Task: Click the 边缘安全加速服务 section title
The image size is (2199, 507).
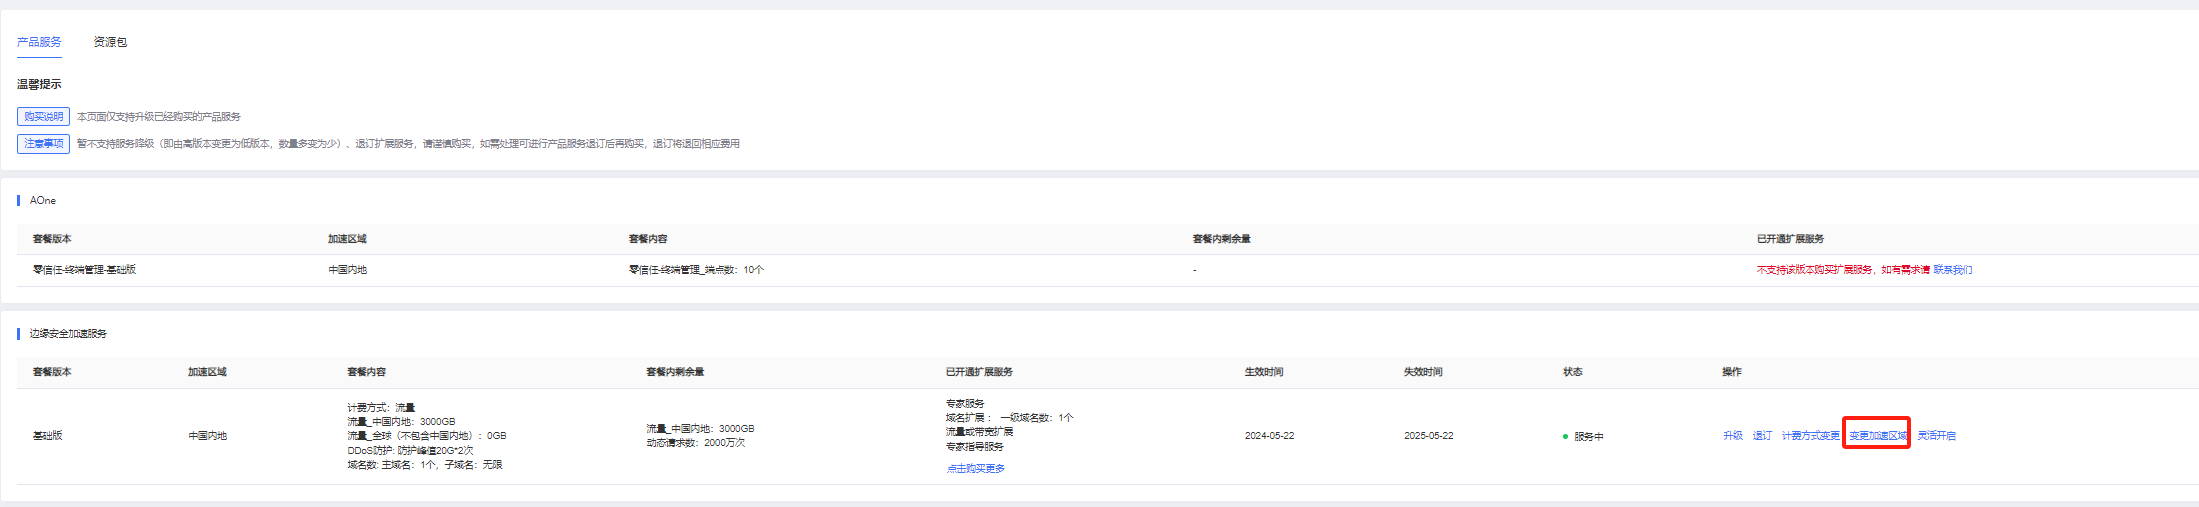Action: point(68,334)
